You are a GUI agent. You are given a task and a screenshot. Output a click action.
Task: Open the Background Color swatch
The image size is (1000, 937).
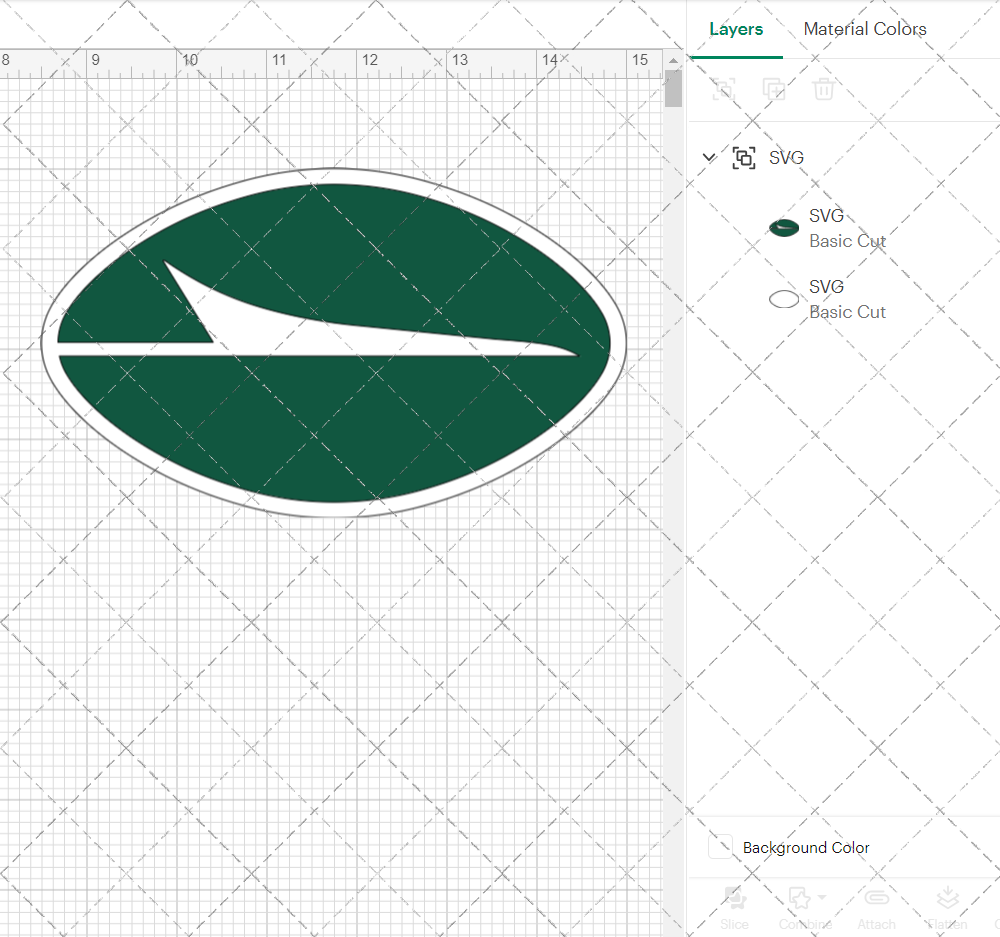pos(720,847)
